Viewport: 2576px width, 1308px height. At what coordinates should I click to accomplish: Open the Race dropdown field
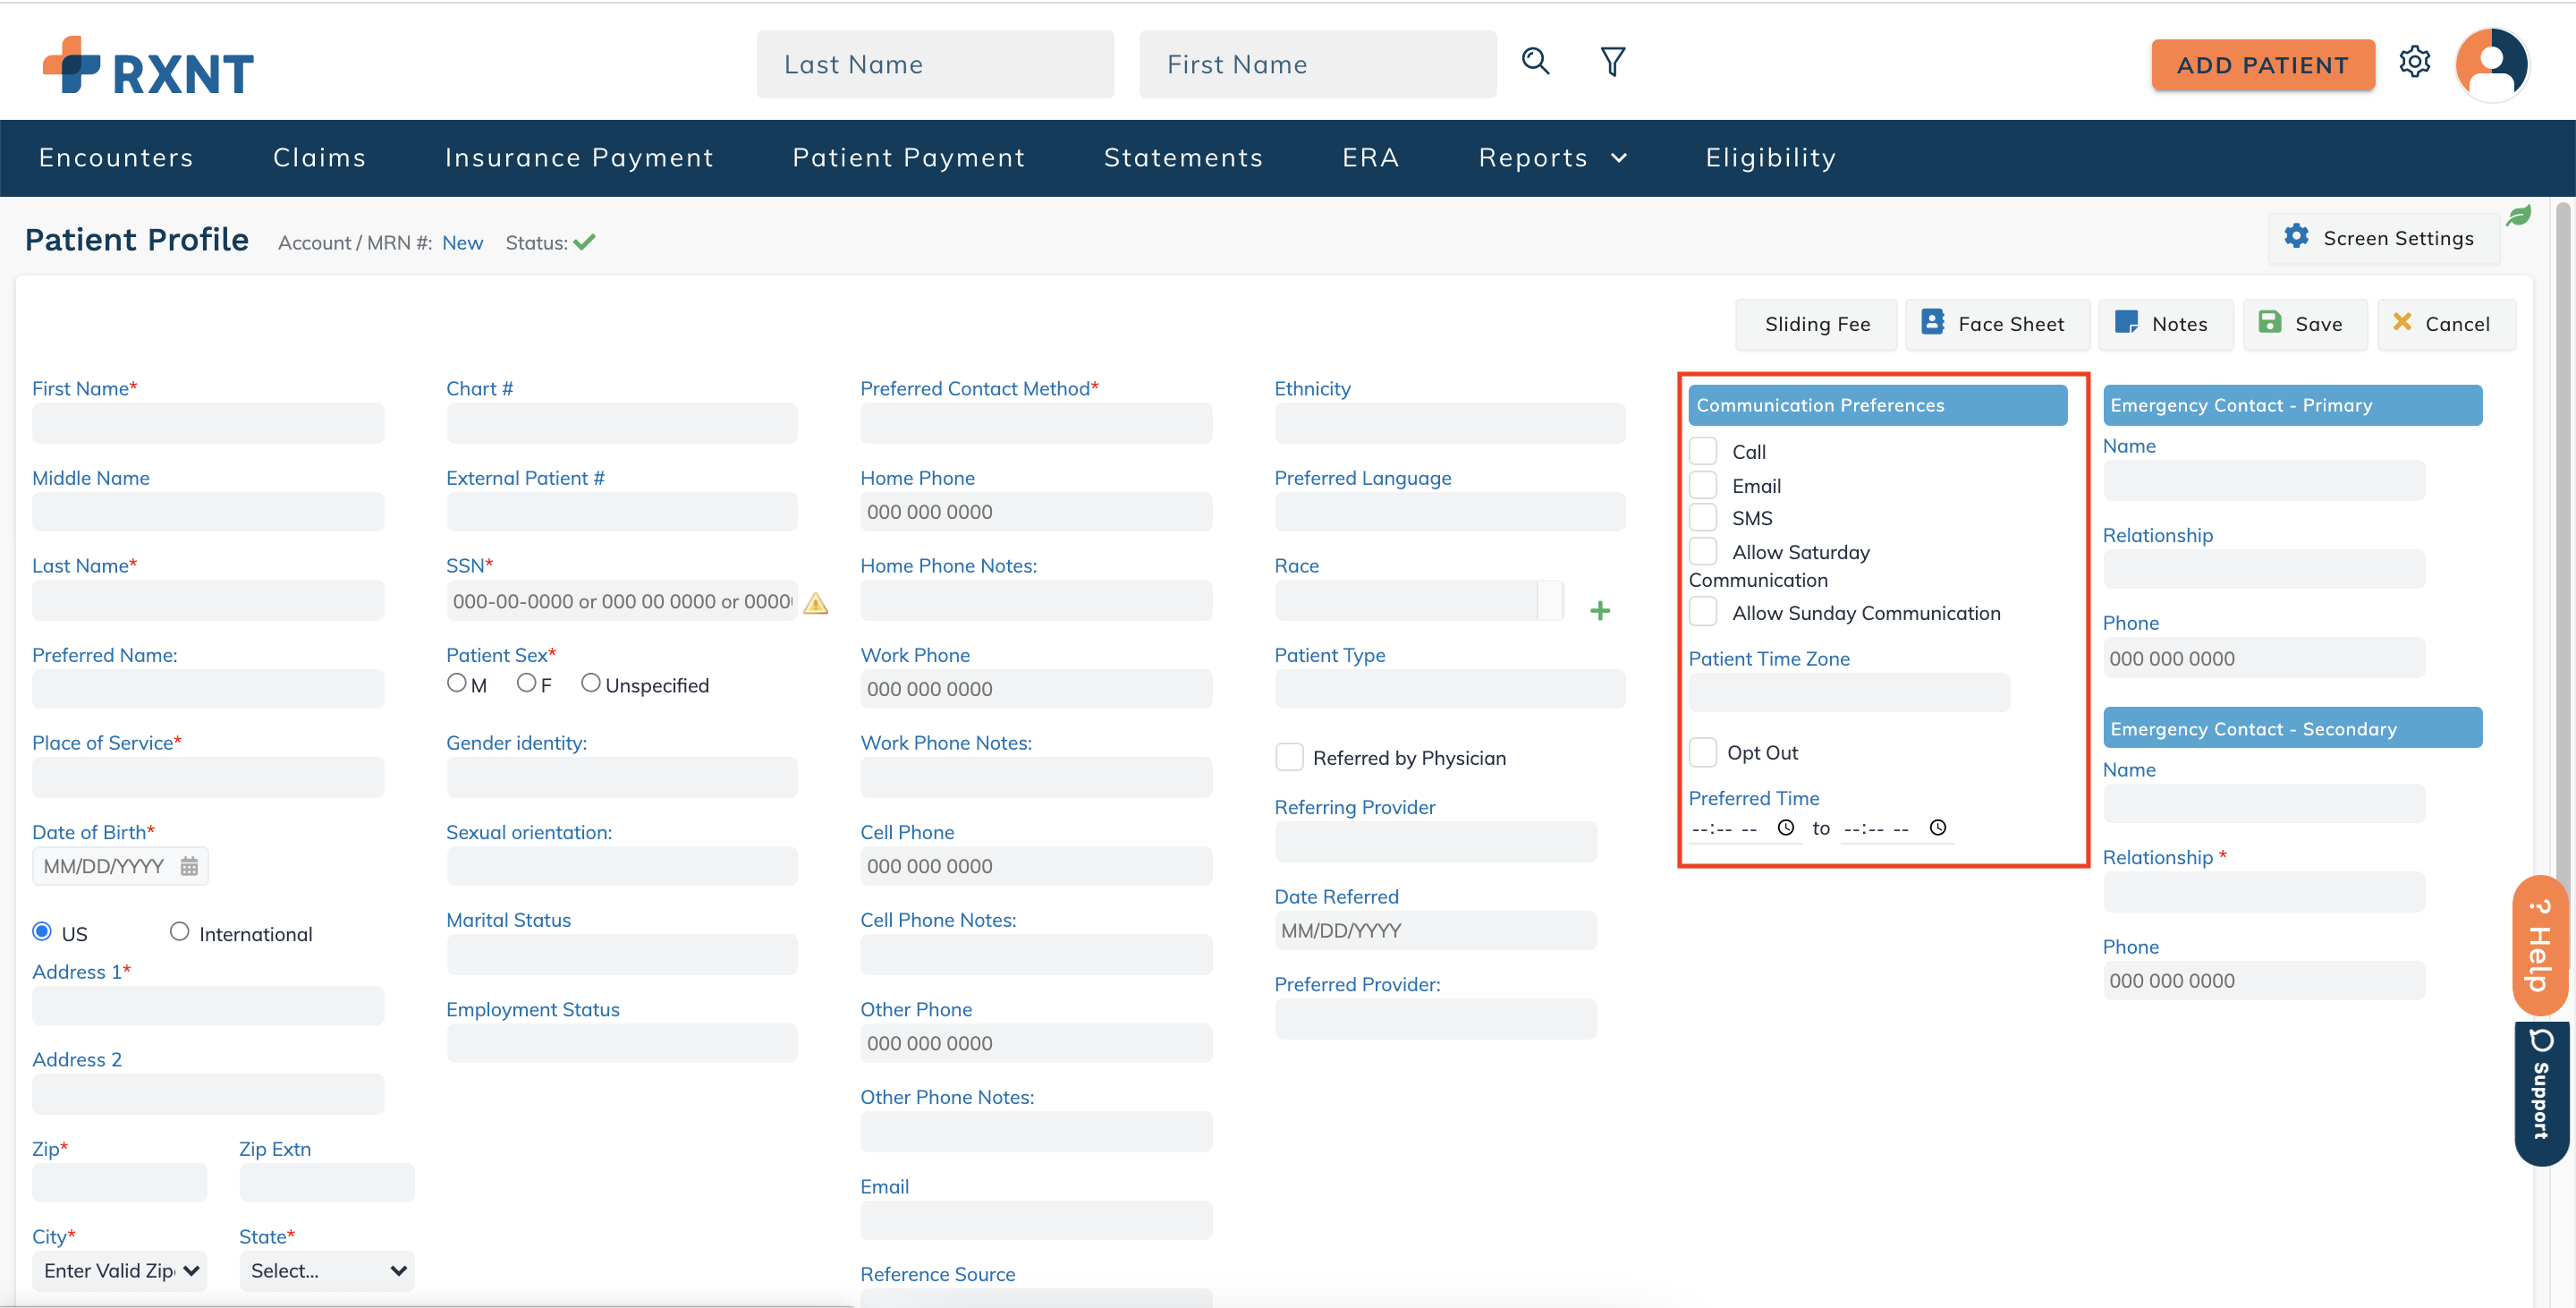coord(1418,600)
